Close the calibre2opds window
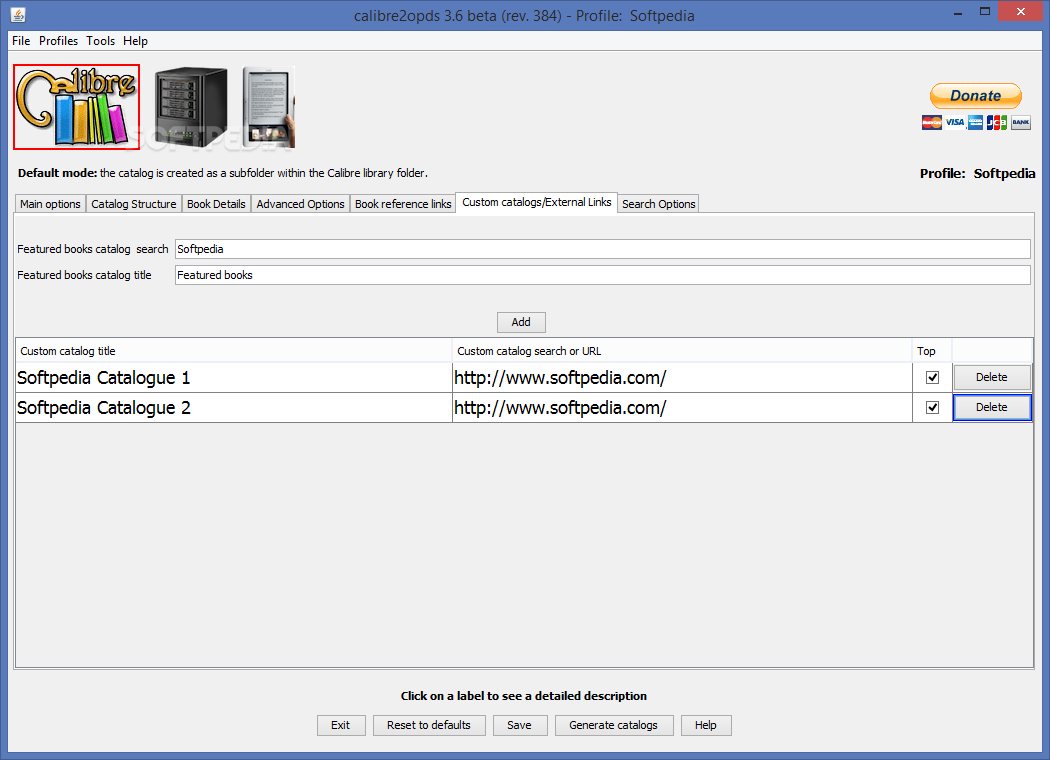 (x=1021, y=11)
